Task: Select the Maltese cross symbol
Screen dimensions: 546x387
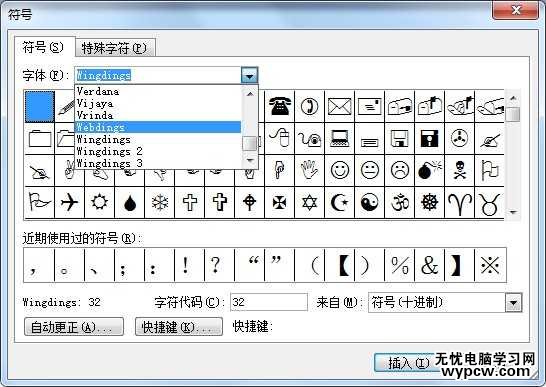Action: 280,202
